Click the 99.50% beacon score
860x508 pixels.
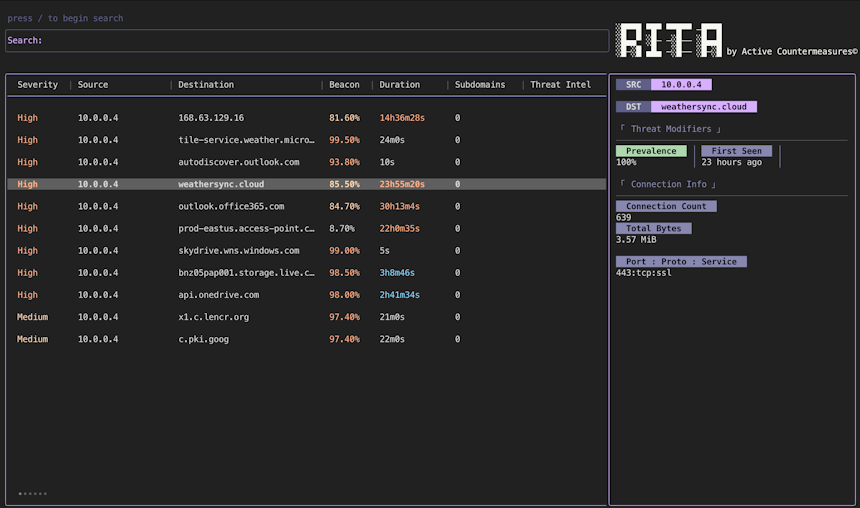344,140
